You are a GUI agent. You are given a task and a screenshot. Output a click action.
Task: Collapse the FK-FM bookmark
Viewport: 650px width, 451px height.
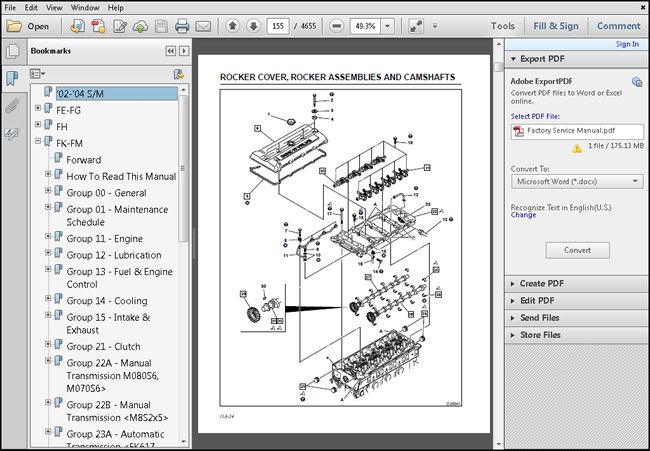tap(38, 141)
